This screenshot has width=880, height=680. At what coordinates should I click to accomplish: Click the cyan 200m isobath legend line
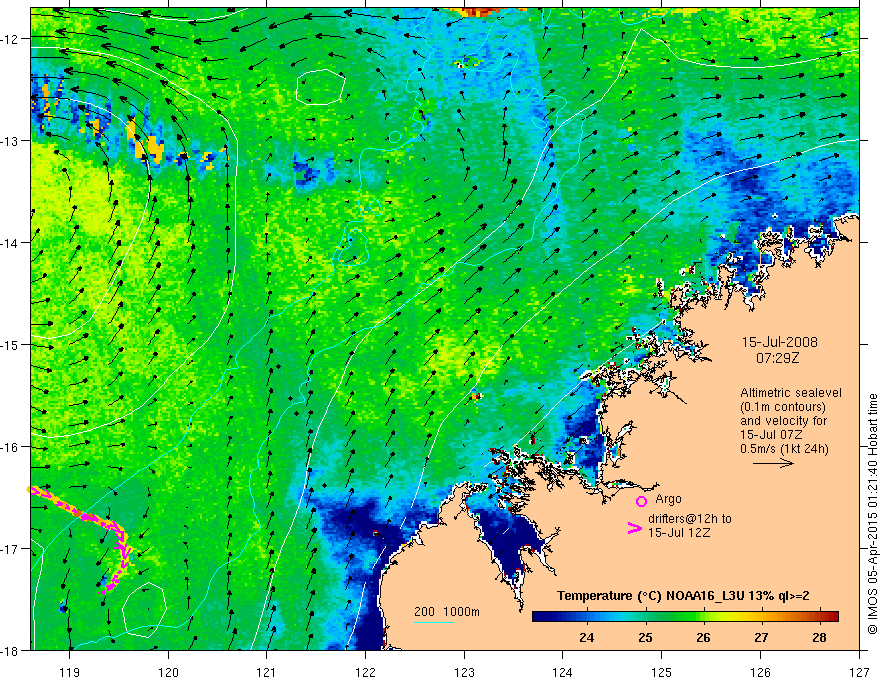[x=434, y=622]
